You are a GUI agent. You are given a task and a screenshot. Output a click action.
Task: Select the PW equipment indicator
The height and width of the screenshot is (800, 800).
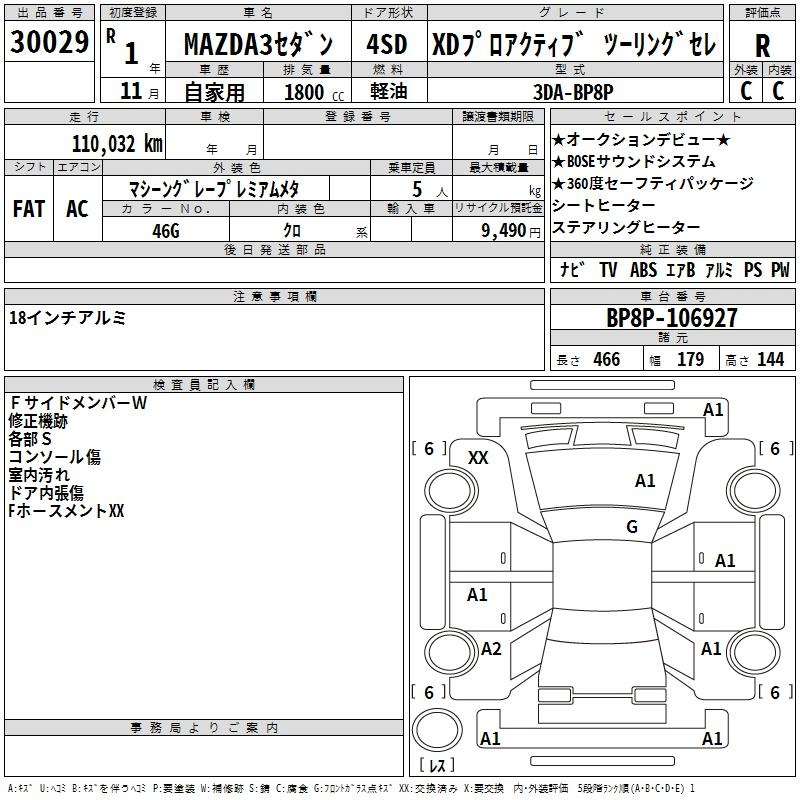click(x=780, y=270)
